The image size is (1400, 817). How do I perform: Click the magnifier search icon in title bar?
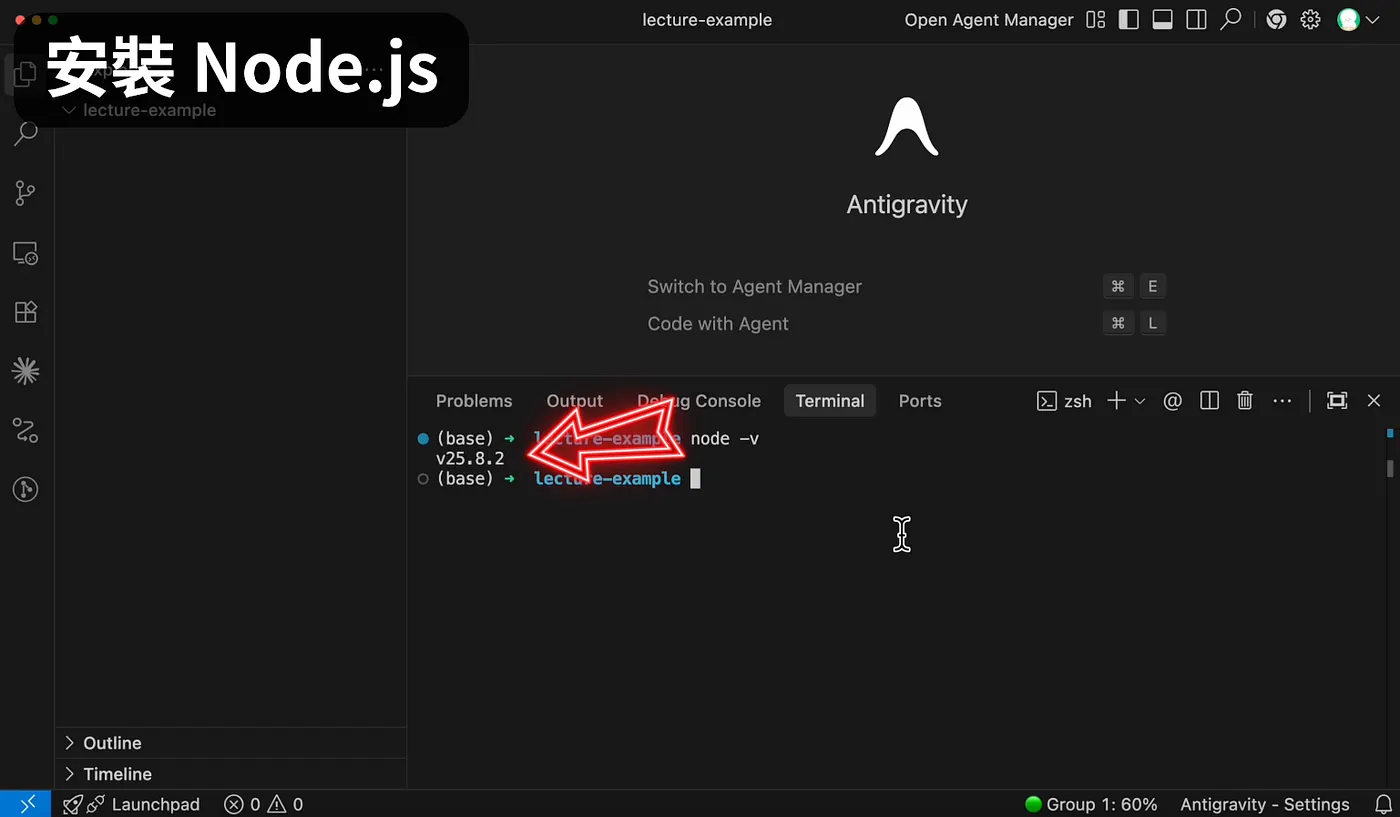point(1231,19)
